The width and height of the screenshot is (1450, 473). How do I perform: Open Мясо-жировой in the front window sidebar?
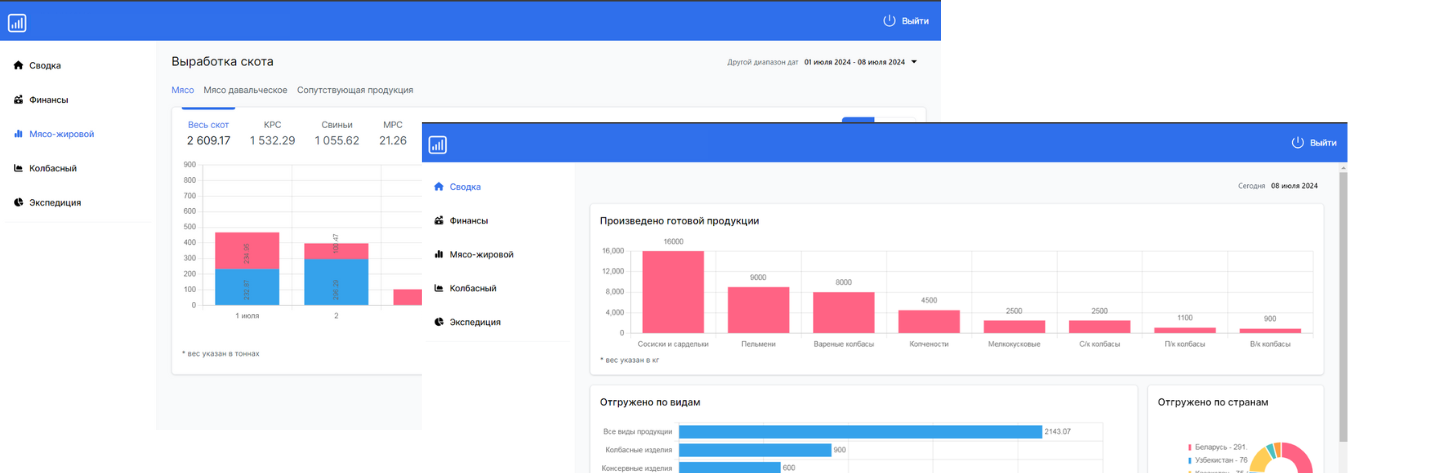(x=481, y=255)
